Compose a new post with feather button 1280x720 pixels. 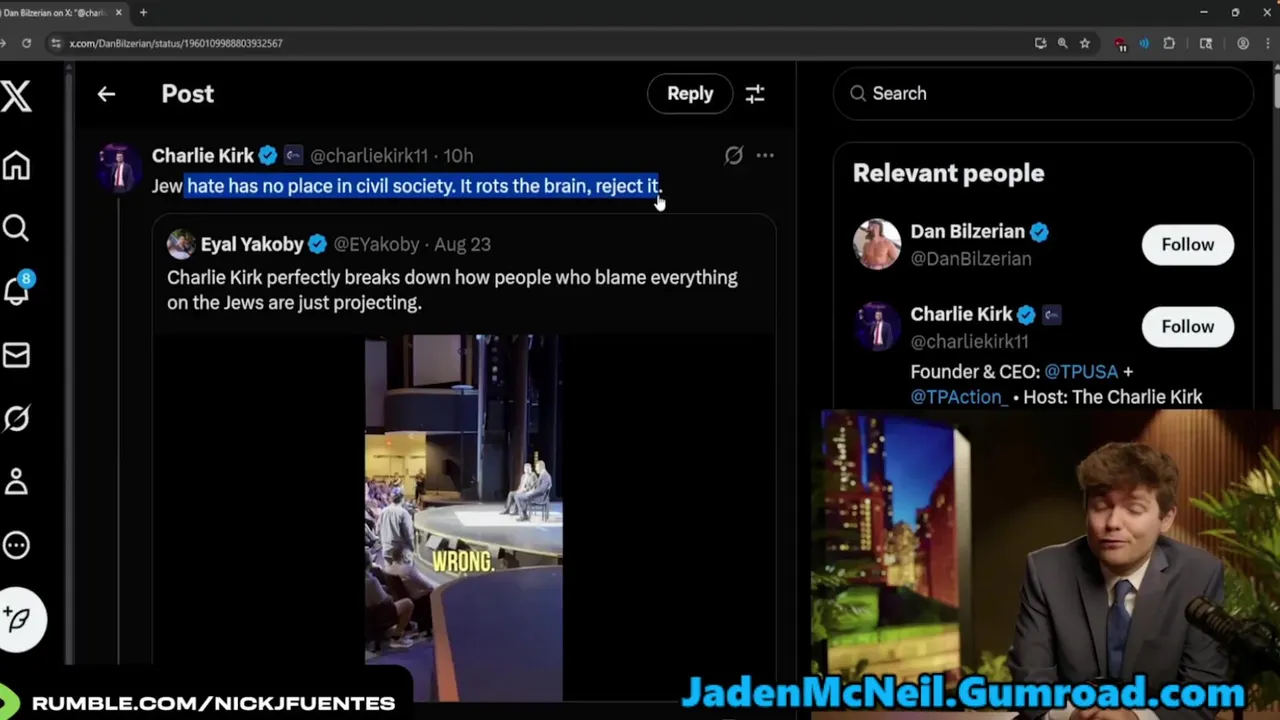coord(18,620)
